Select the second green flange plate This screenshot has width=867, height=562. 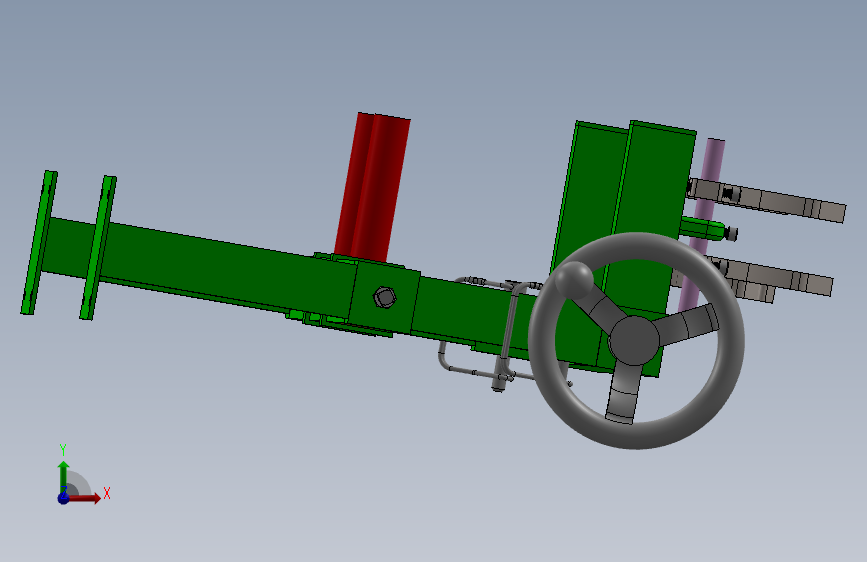pos(98,247)
